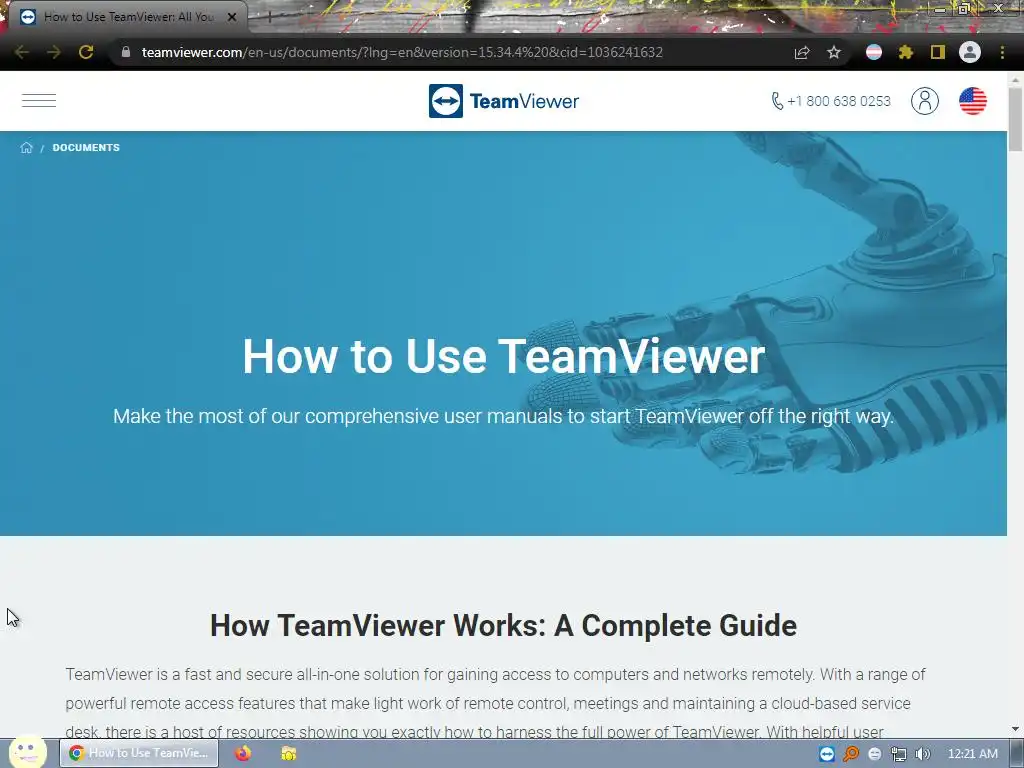The image size is (1024, 768).
Task: Open the hamburger navigation menu
Action: click(39, 101)
